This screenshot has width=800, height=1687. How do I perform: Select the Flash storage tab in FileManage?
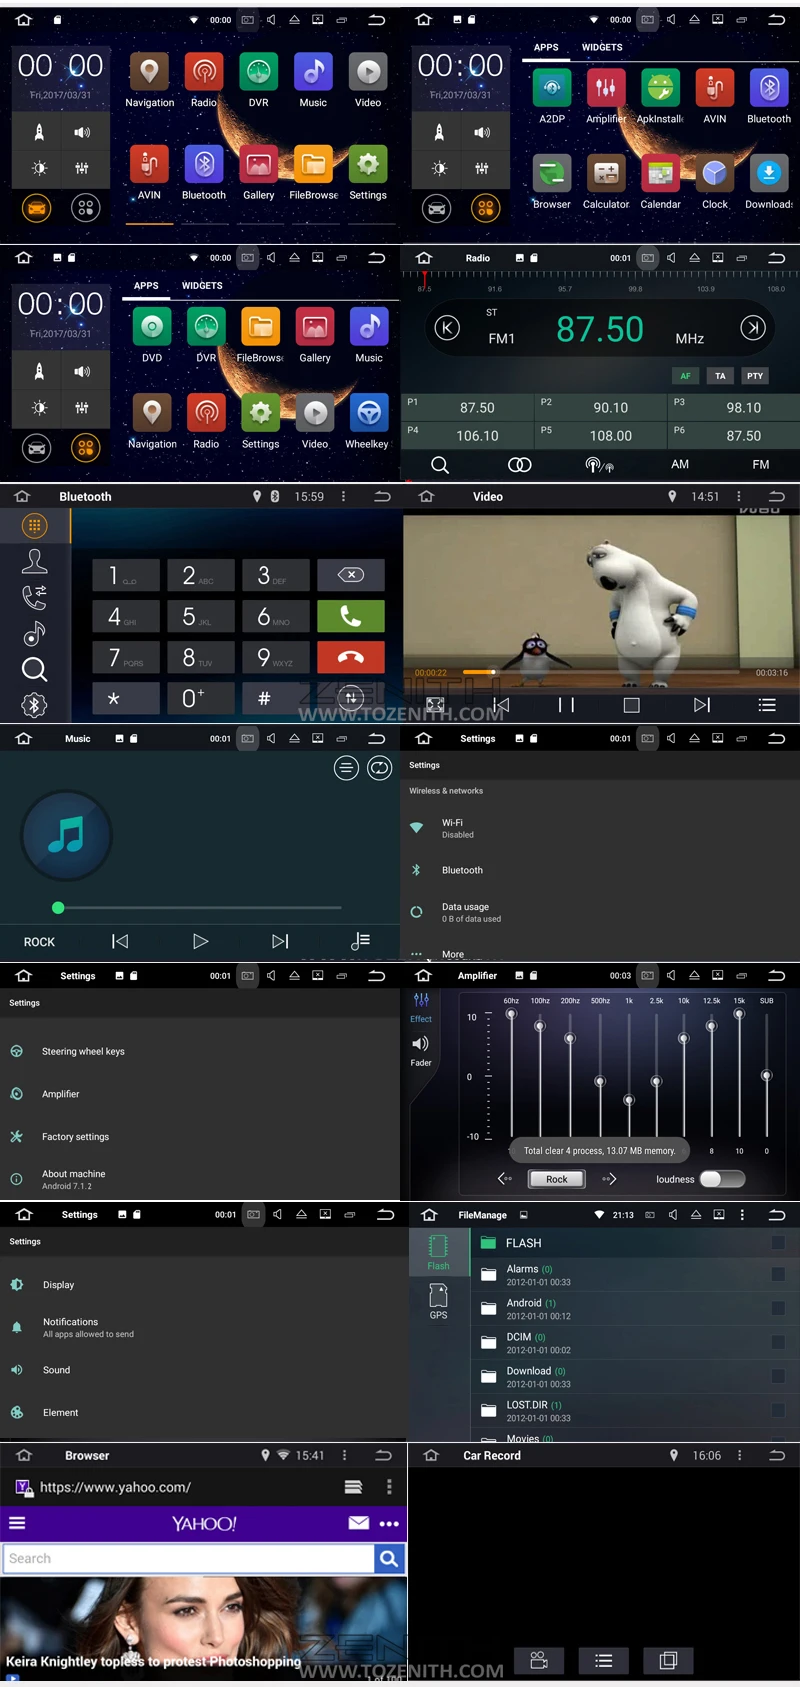pyautogui.click(x=438, y=1253)
